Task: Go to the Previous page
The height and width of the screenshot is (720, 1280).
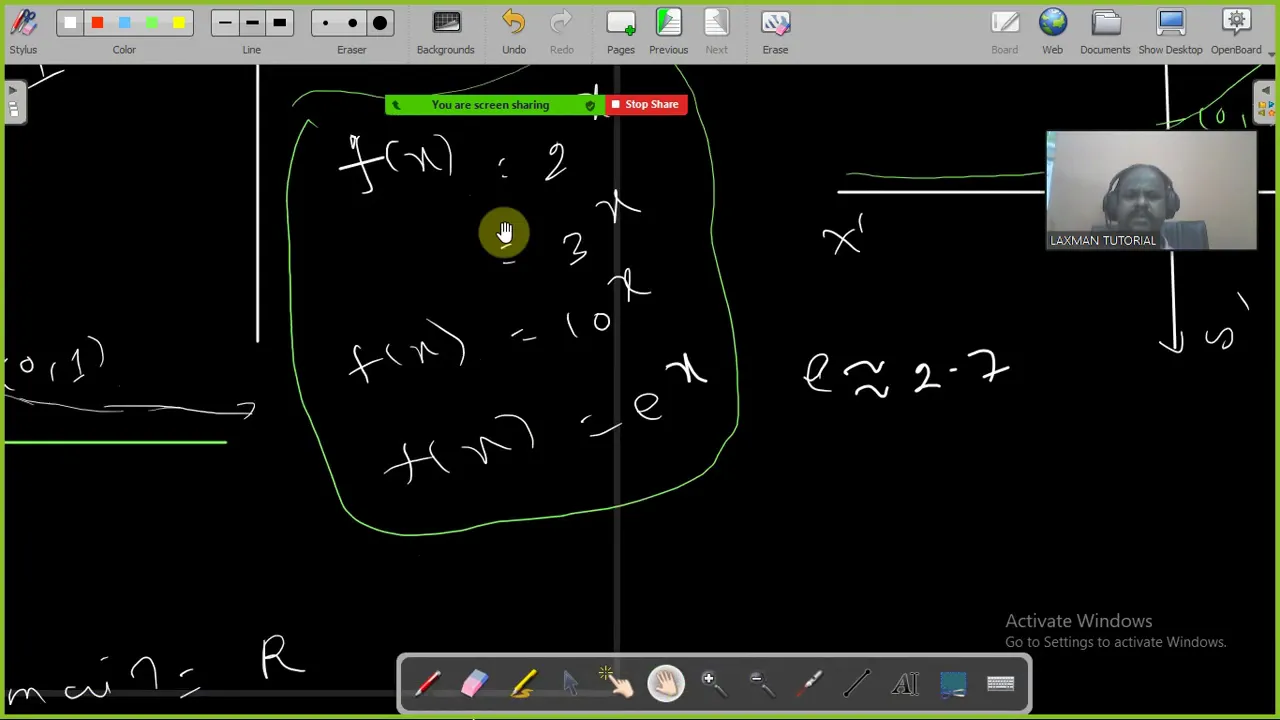Action: (x=668, y=31)
